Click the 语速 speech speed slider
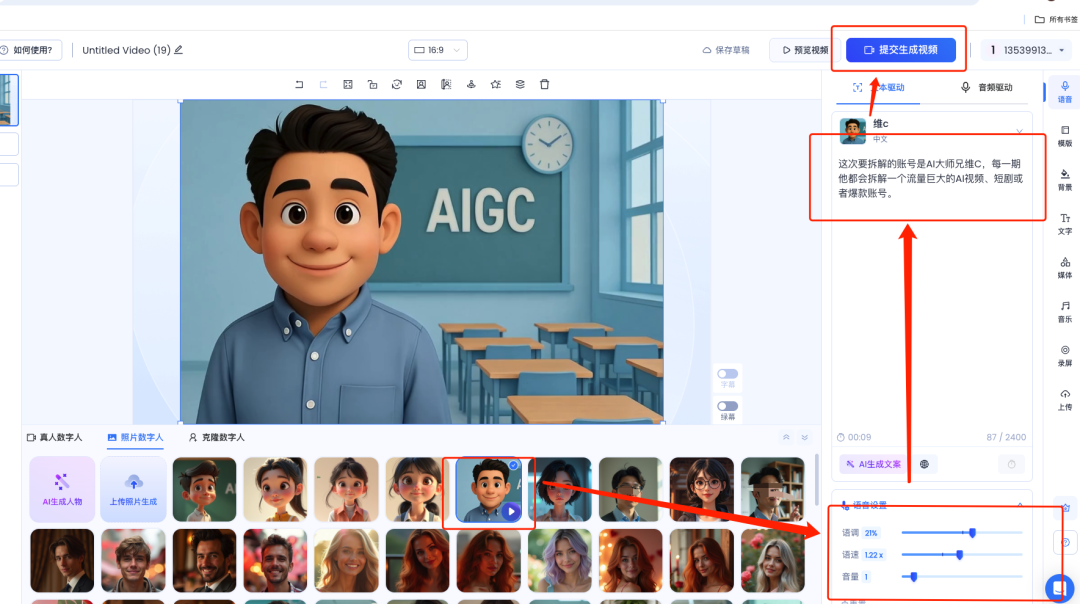Image resolution: width=1080 pixels, height=604 pixels. [960, 554]
